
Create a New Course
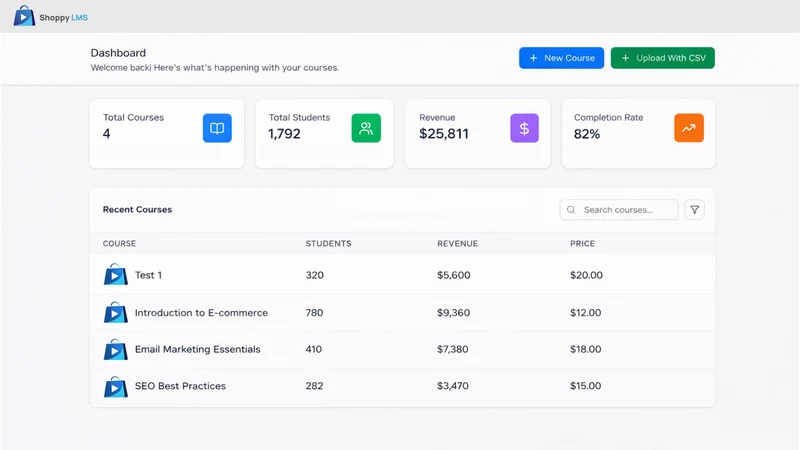click(x=561, y=58)
